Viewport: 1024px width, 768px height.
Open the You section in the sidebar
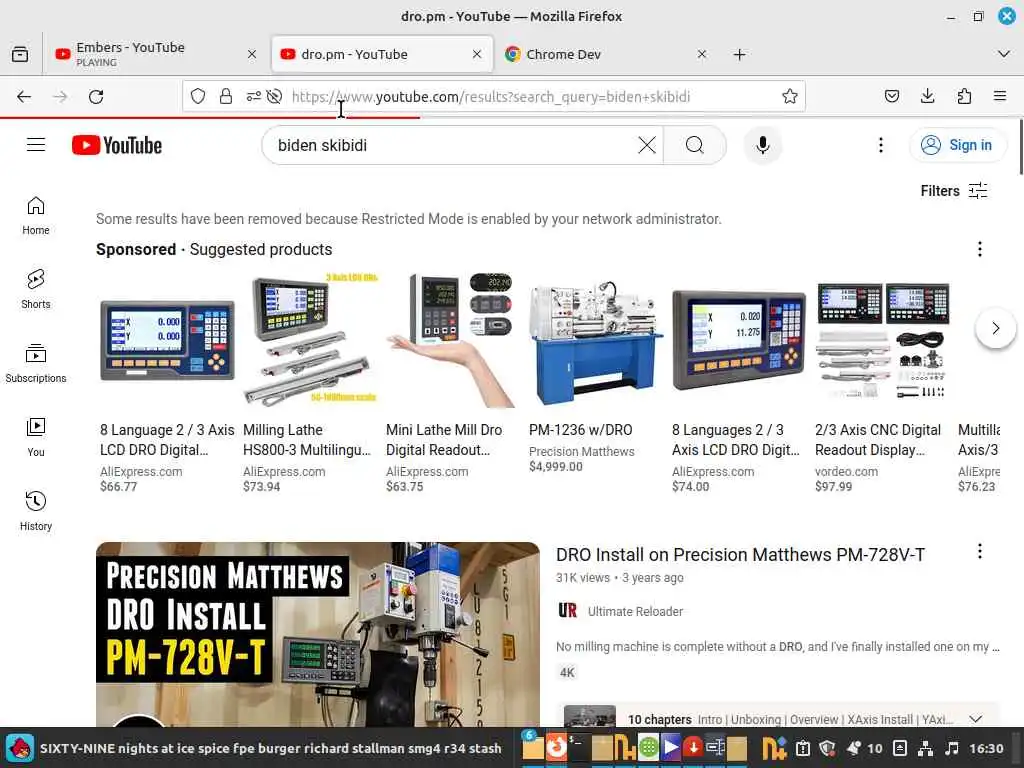click(36, 437)
